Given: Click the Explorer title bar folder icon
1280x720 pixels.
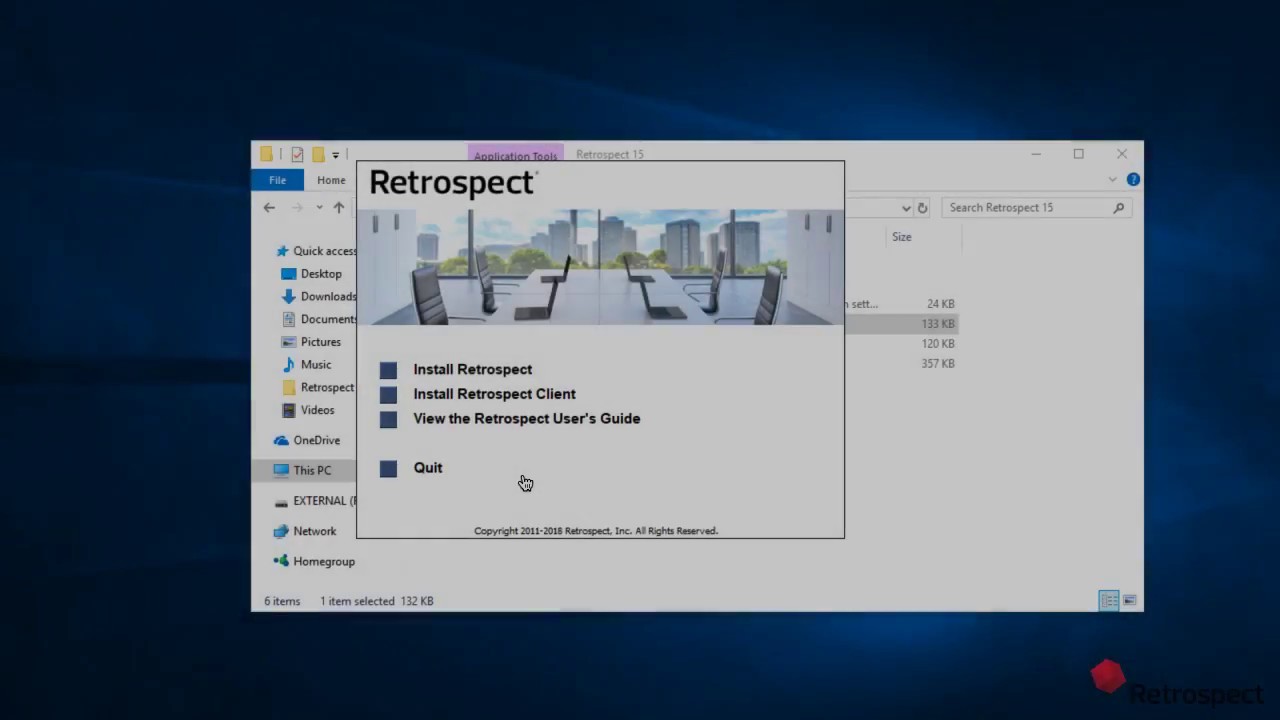Looking at the screenshot, I should point(266,154).
